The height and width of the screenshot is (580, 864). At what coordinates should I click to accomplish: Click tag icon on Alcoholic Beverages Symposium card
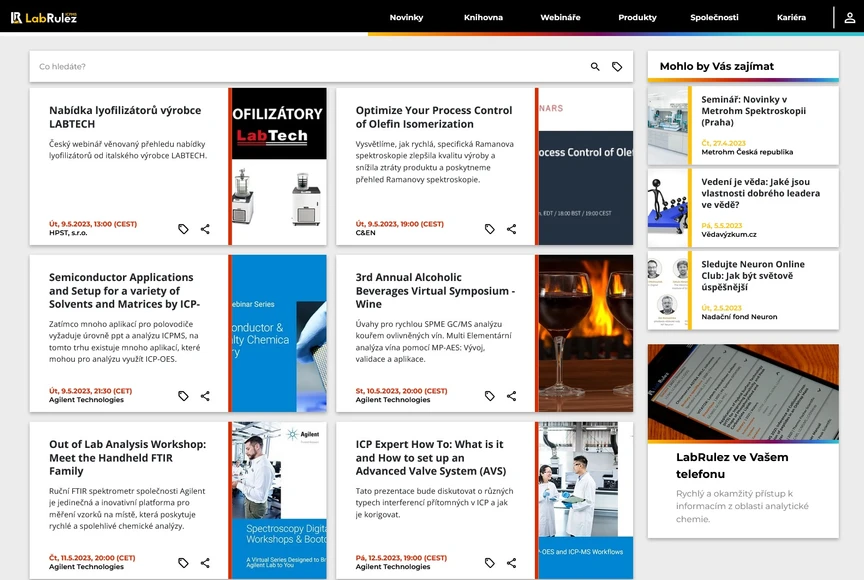[489, 396]
